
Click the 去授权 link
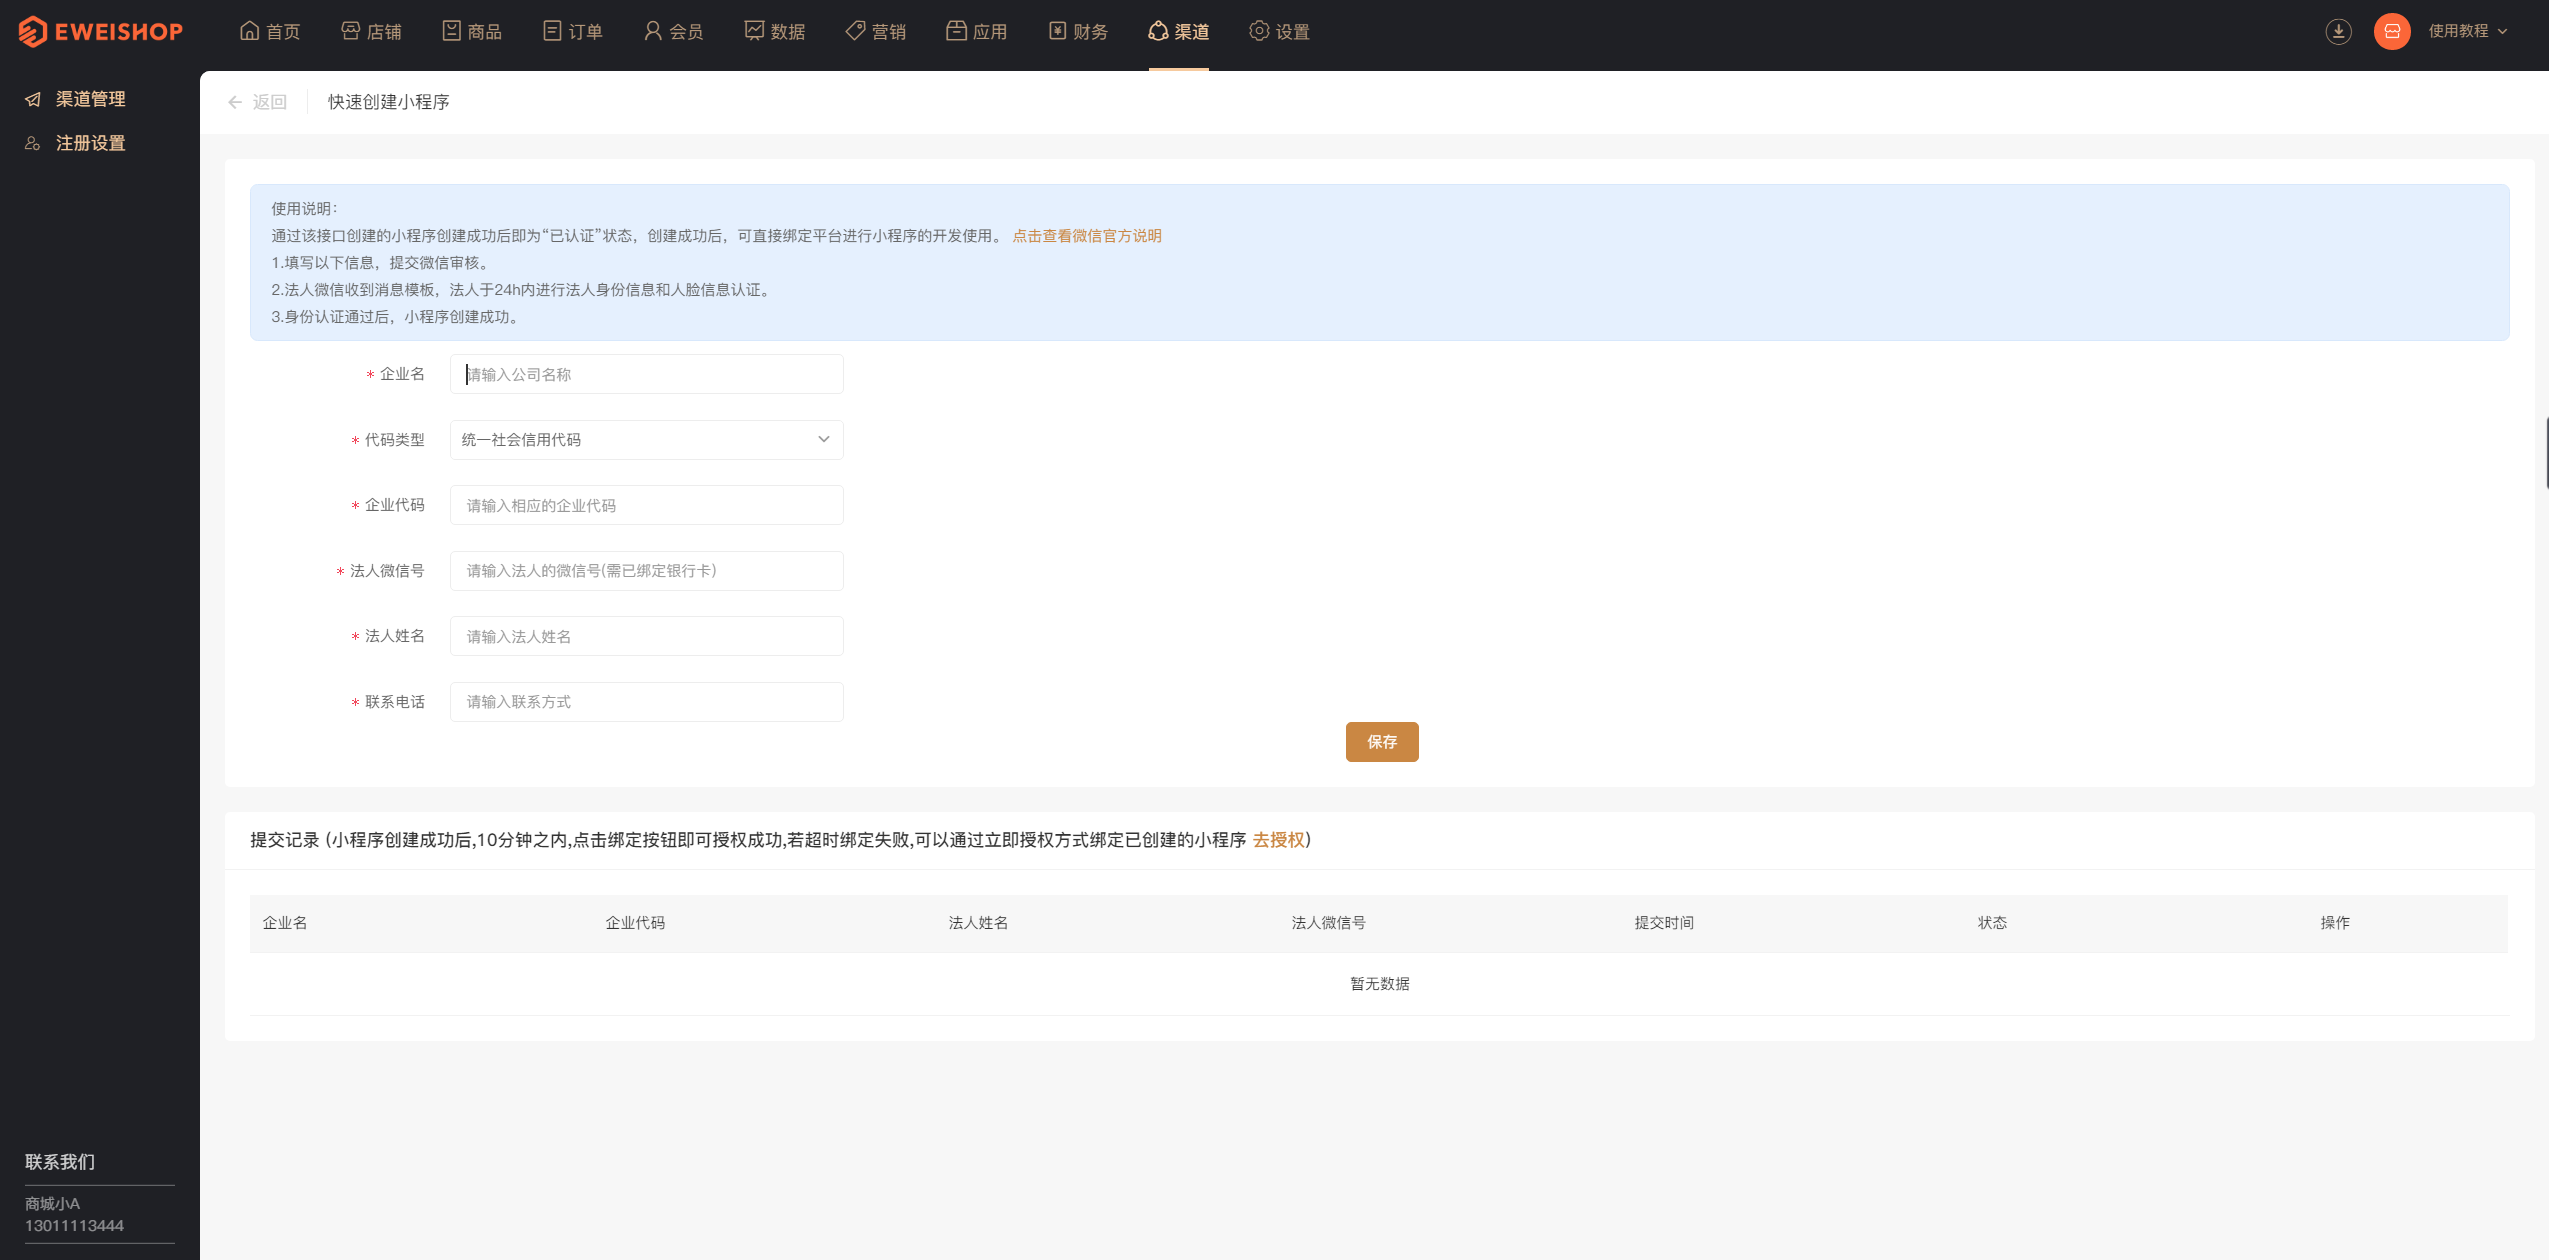(x=1278, y=840)
